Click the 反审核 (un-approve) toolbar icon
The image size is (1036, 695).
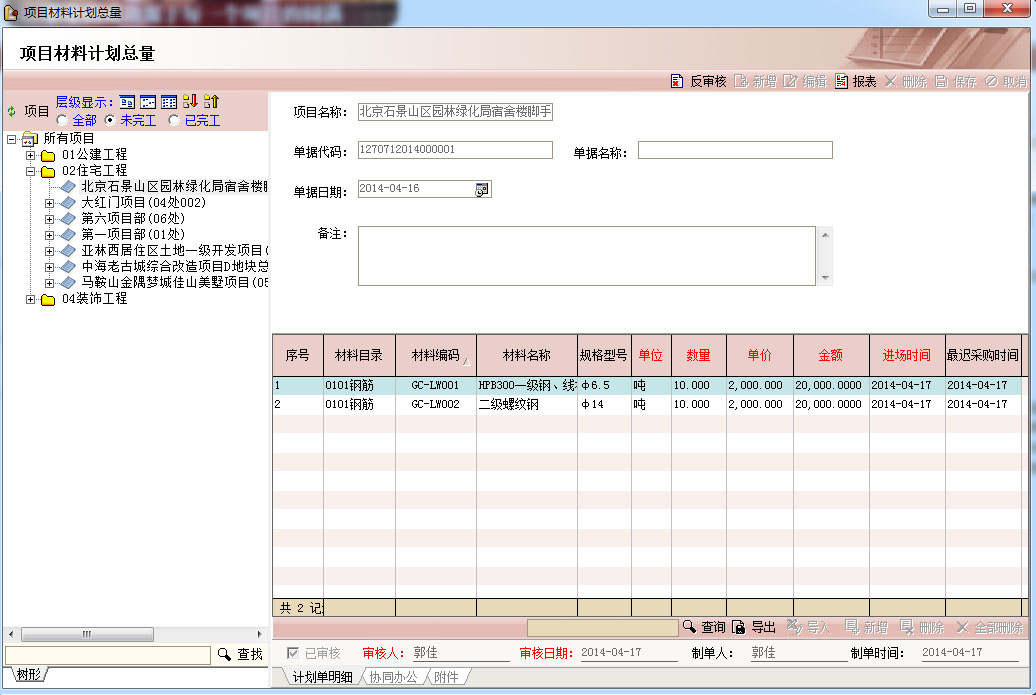coord(677,81)
